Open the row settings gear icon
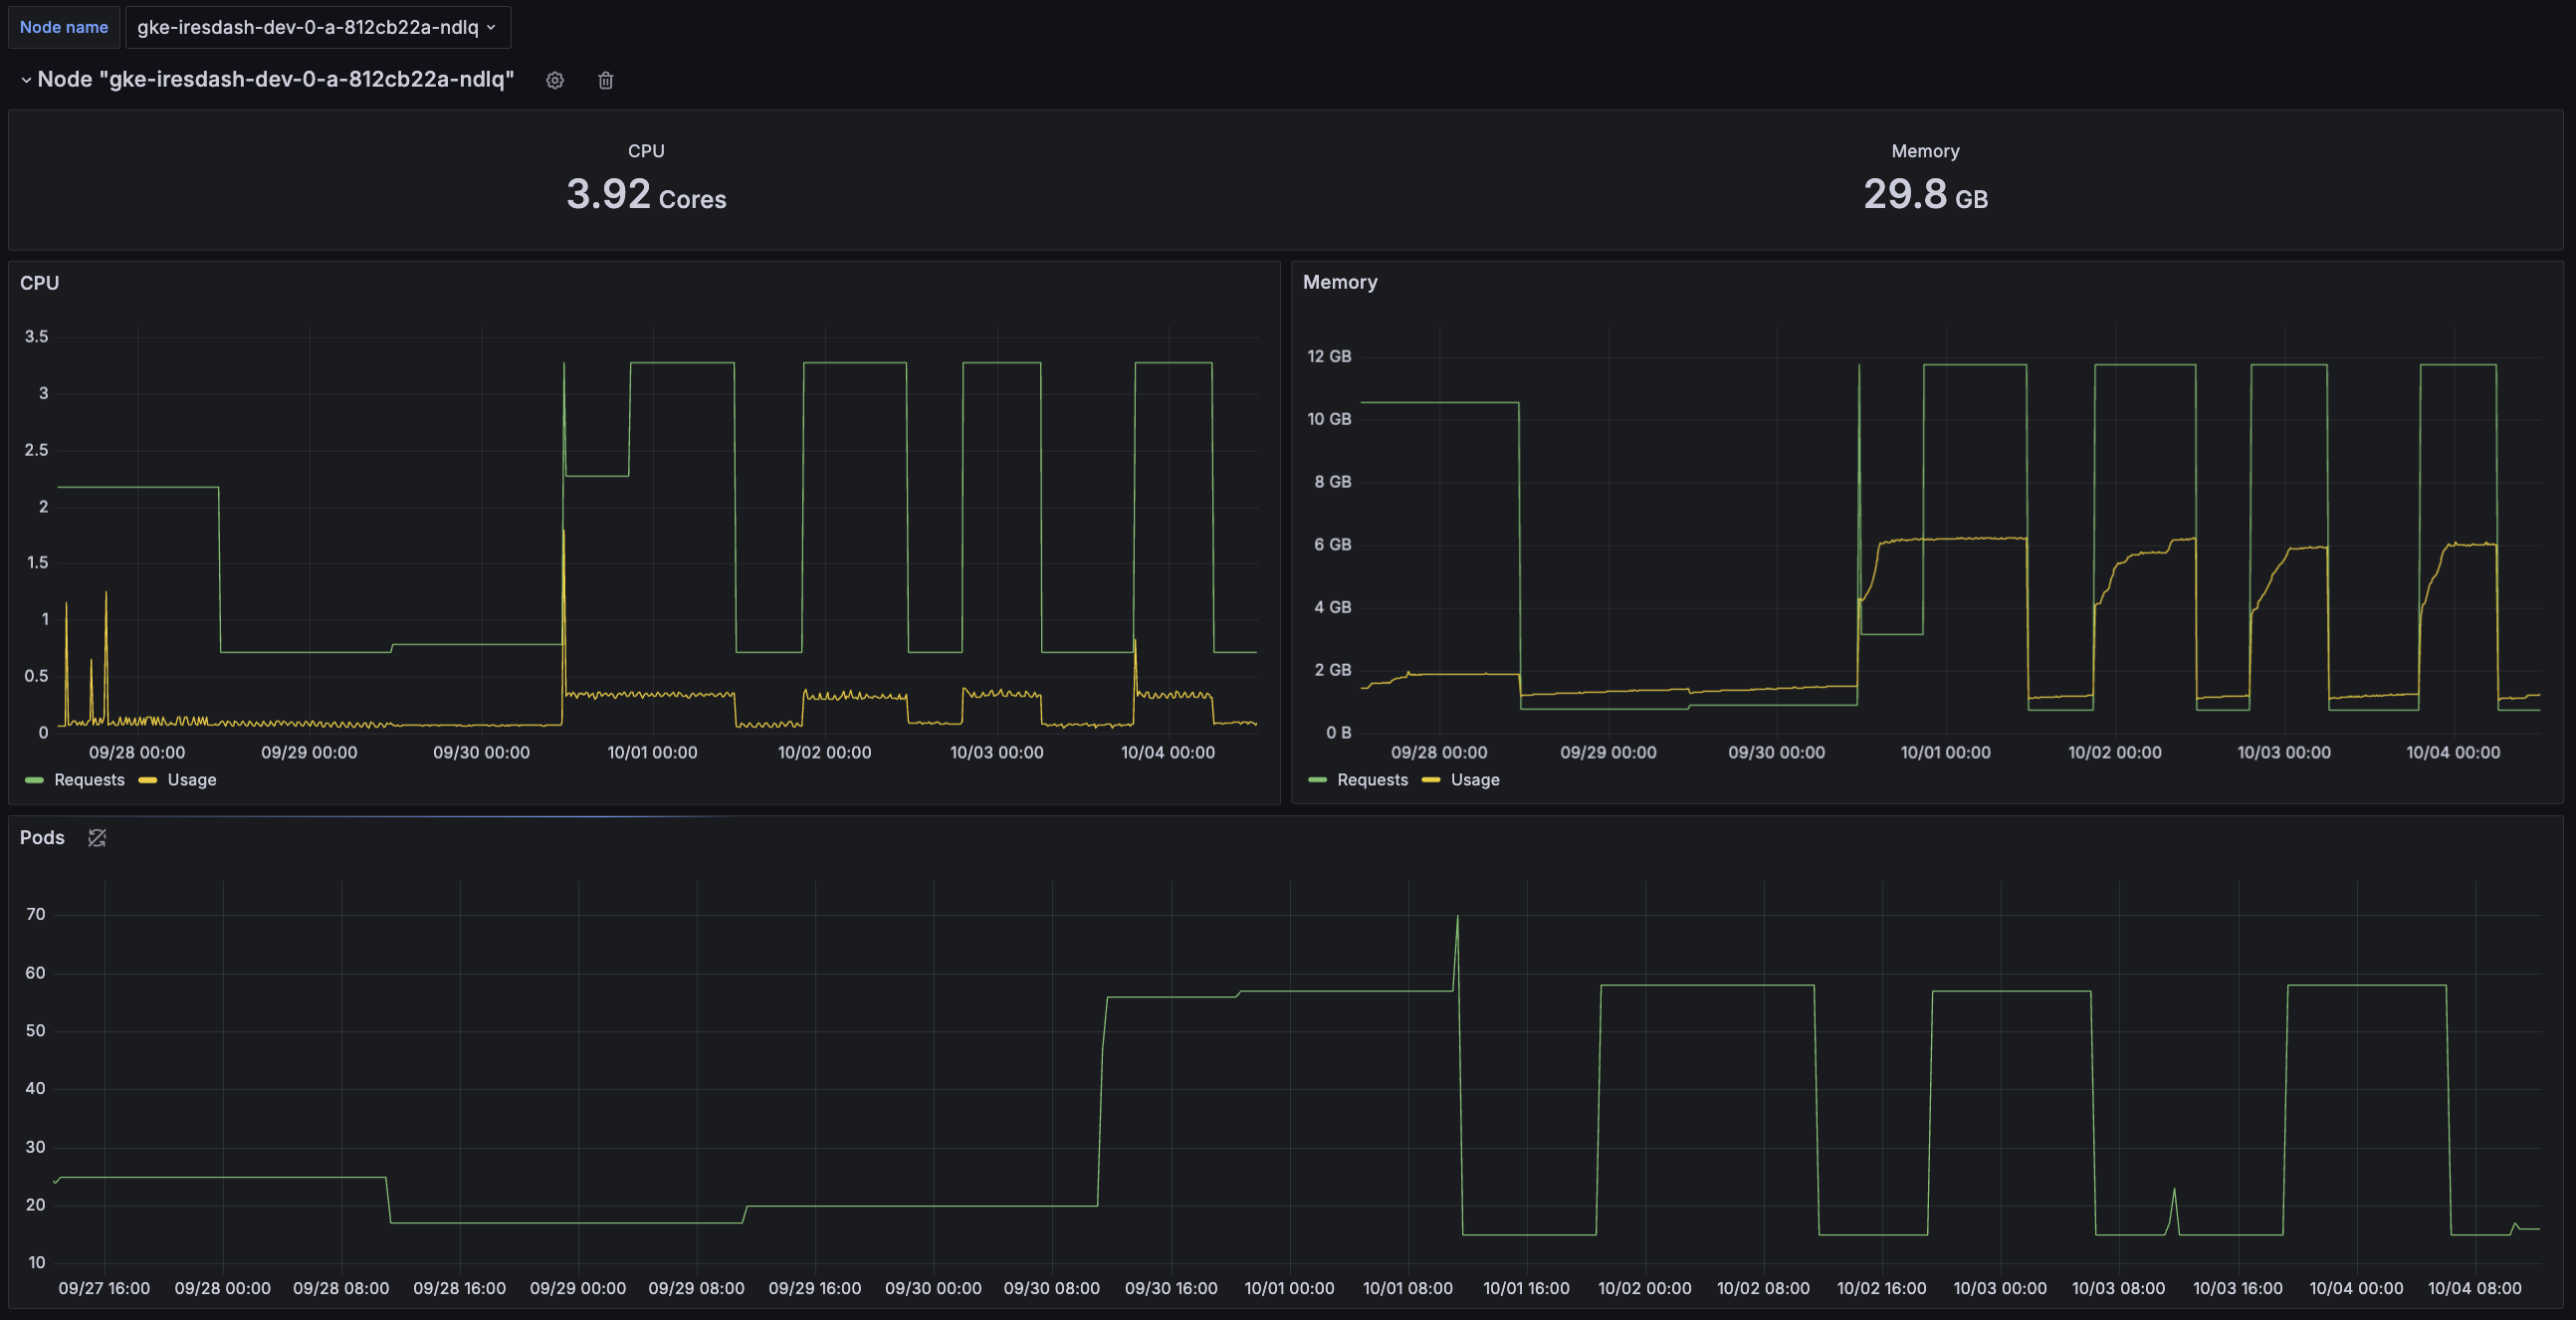2576x1320 pixels. [554, 80]
